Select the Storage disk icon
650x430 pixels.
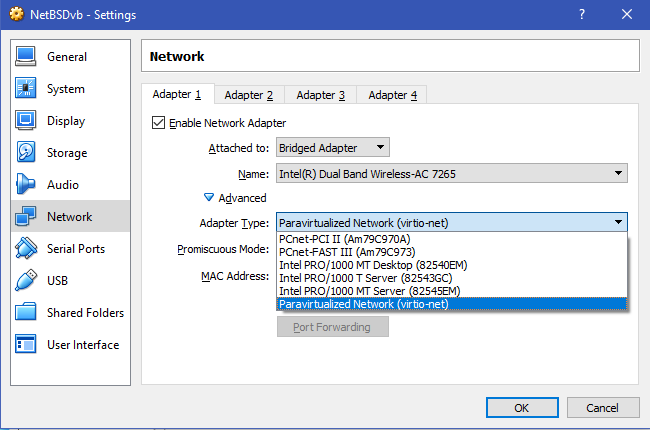pos(27,153)
